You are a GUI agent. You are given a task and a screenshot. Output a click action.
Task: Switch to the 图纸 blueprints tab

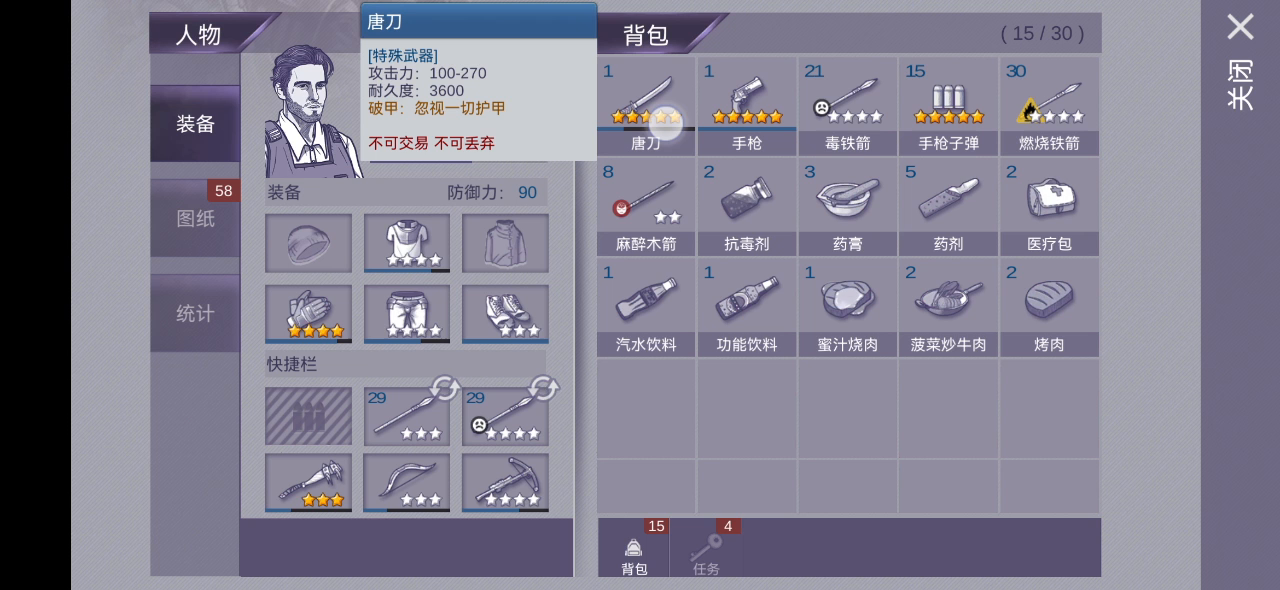point(195,218)
